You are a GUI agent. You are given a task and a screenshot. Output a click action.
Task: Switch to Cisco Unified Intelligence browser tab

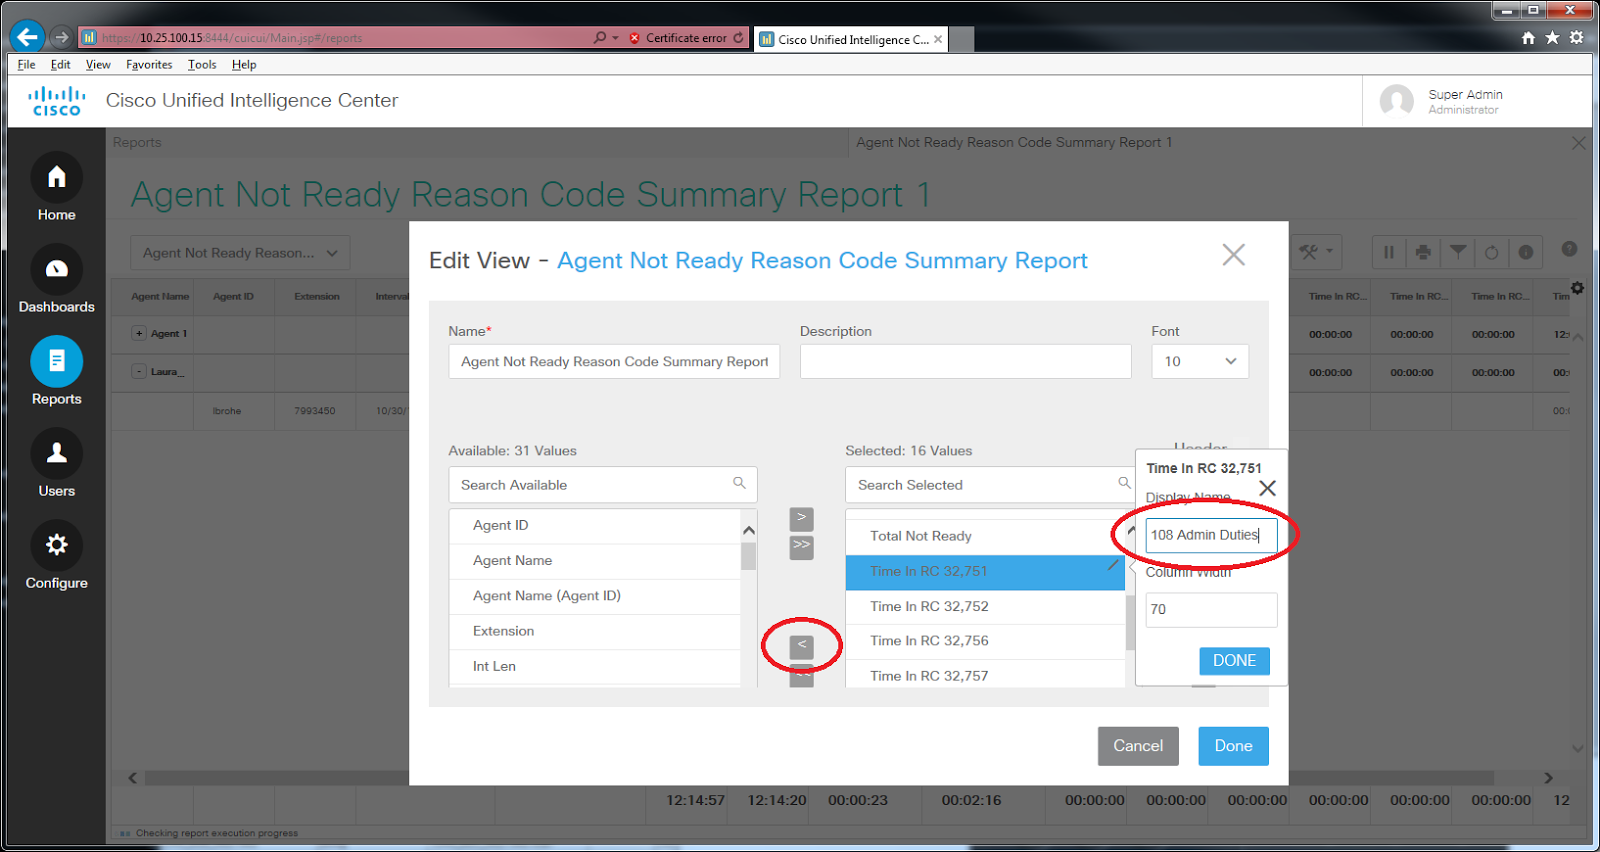851,39
